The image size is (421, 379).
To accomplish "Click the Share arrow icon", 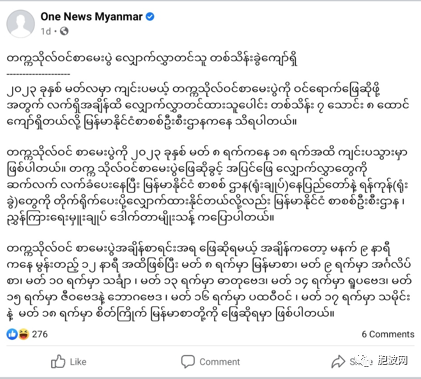I will (338, 362).
